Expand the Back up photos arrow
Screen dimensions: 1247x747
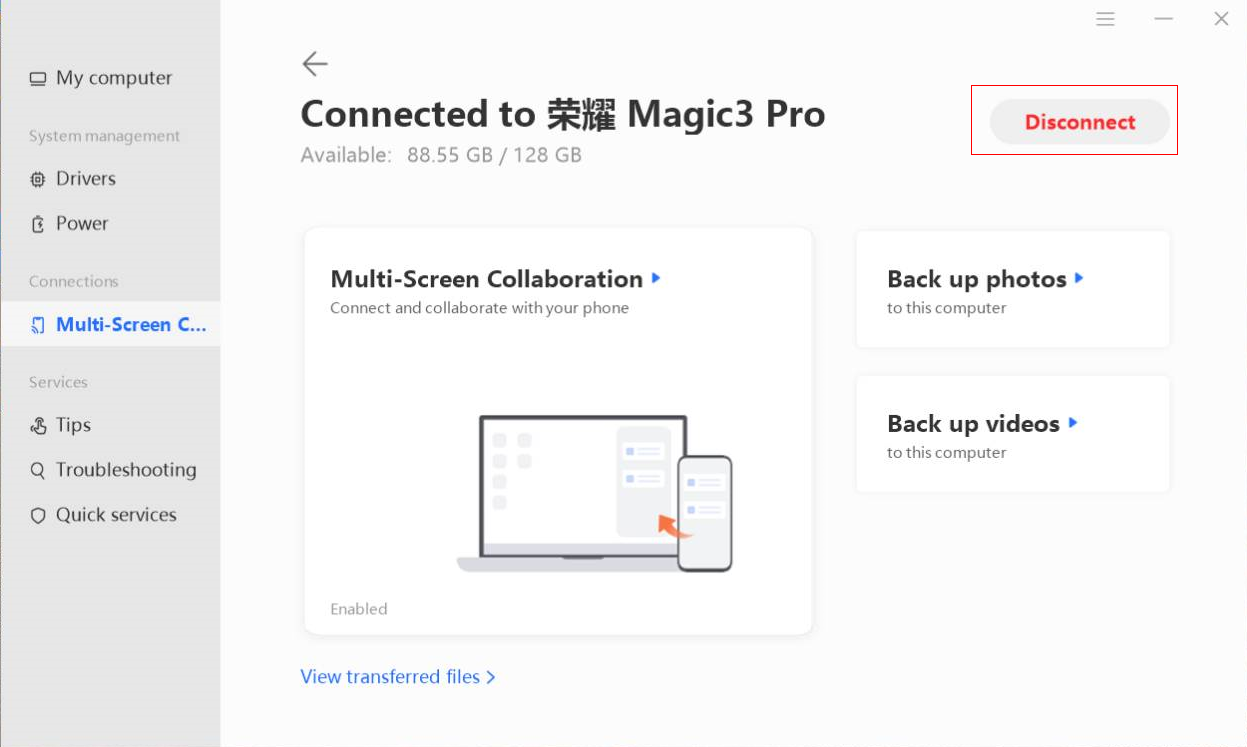[x=1079, y=278]
